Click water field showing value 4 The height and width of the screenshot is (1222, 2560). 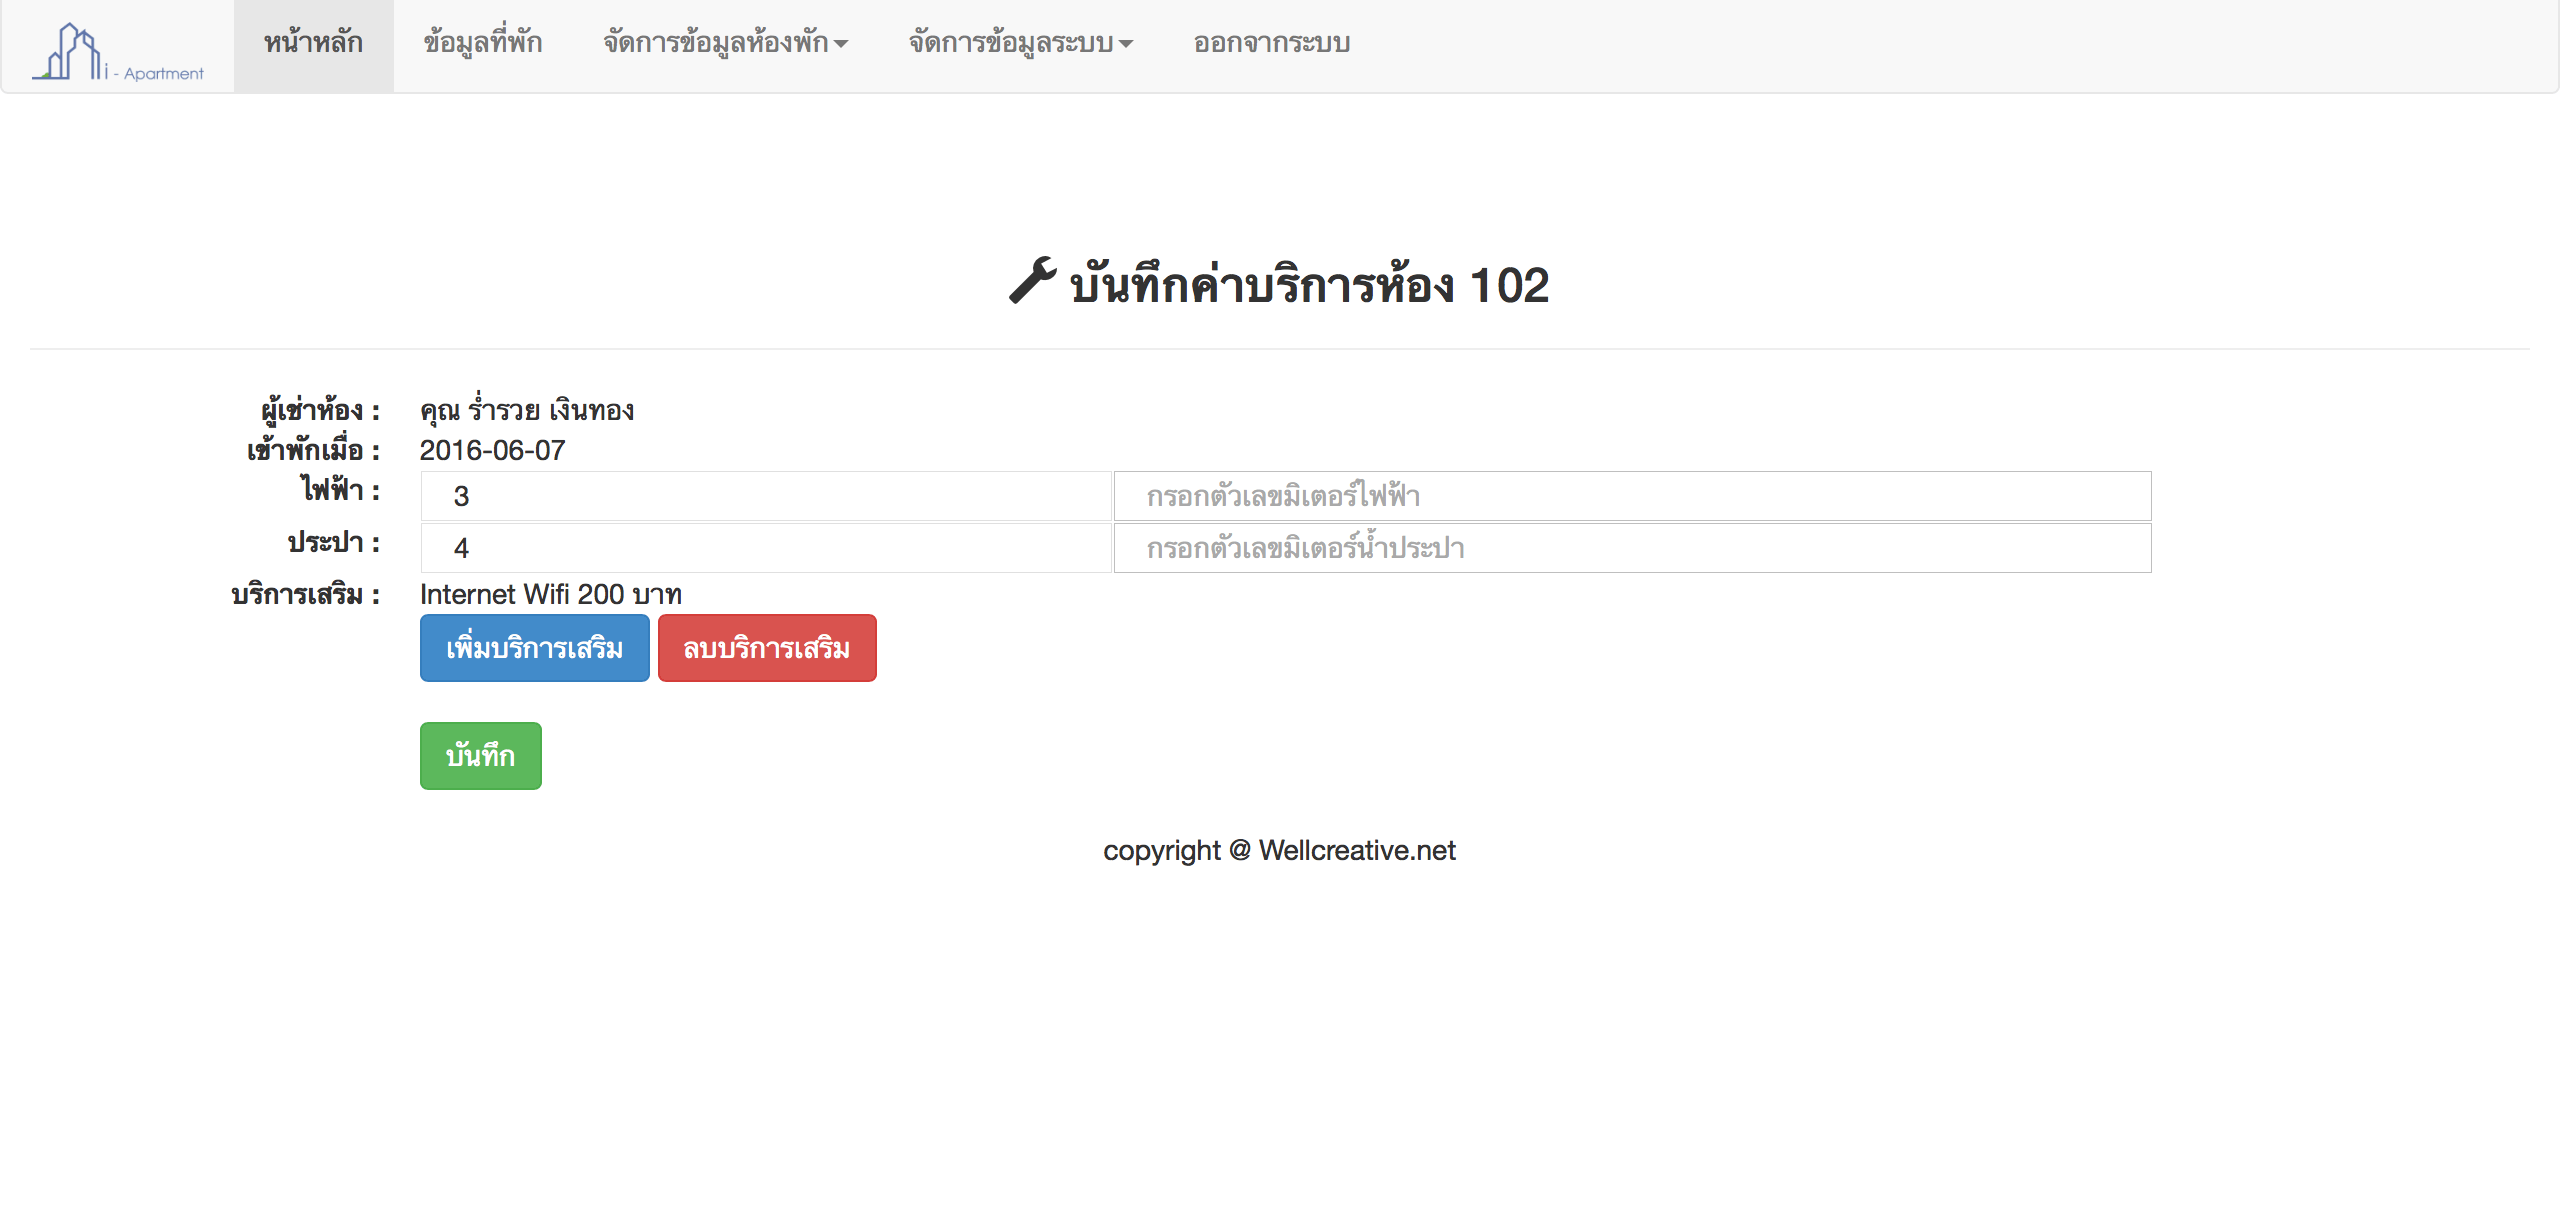765,548
